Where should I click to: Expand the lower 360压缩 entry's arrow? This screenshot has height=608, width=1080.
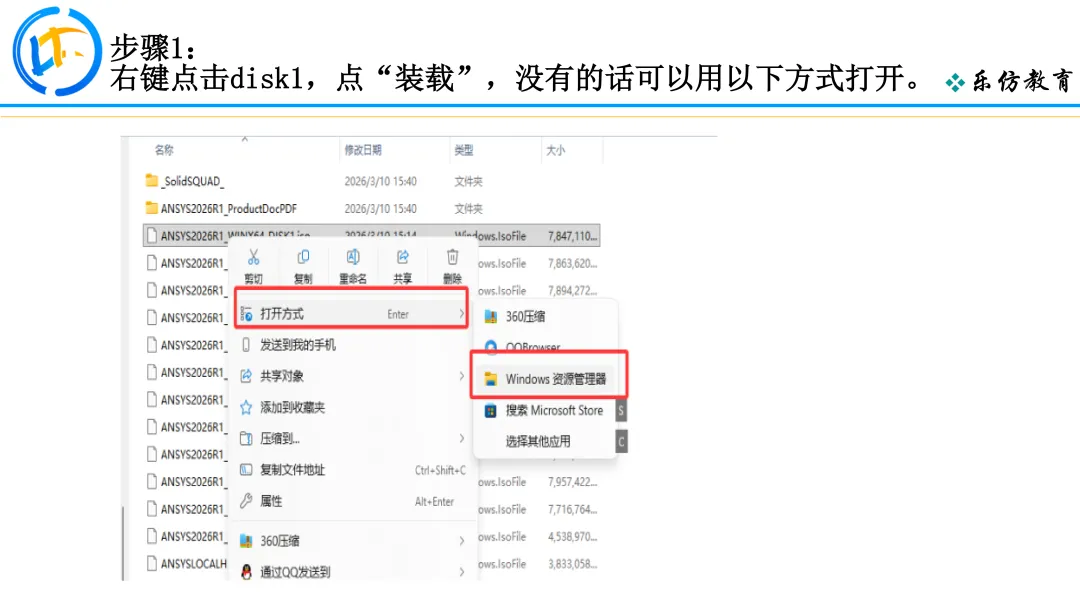click(461, 541)
